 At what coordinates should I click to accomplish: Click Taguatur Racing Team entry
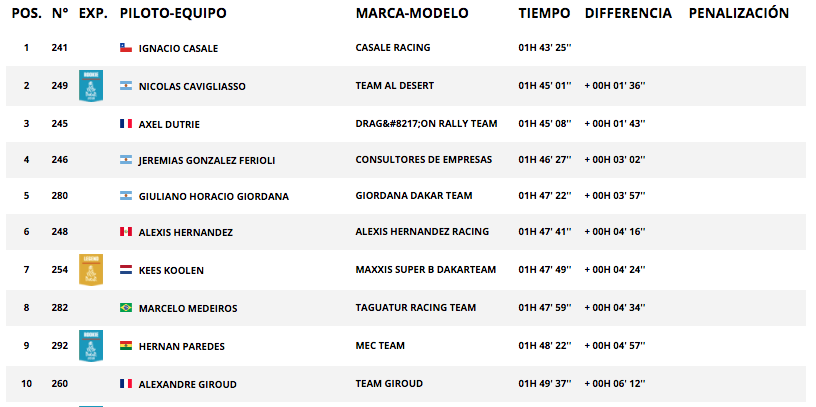coord(416,308)
